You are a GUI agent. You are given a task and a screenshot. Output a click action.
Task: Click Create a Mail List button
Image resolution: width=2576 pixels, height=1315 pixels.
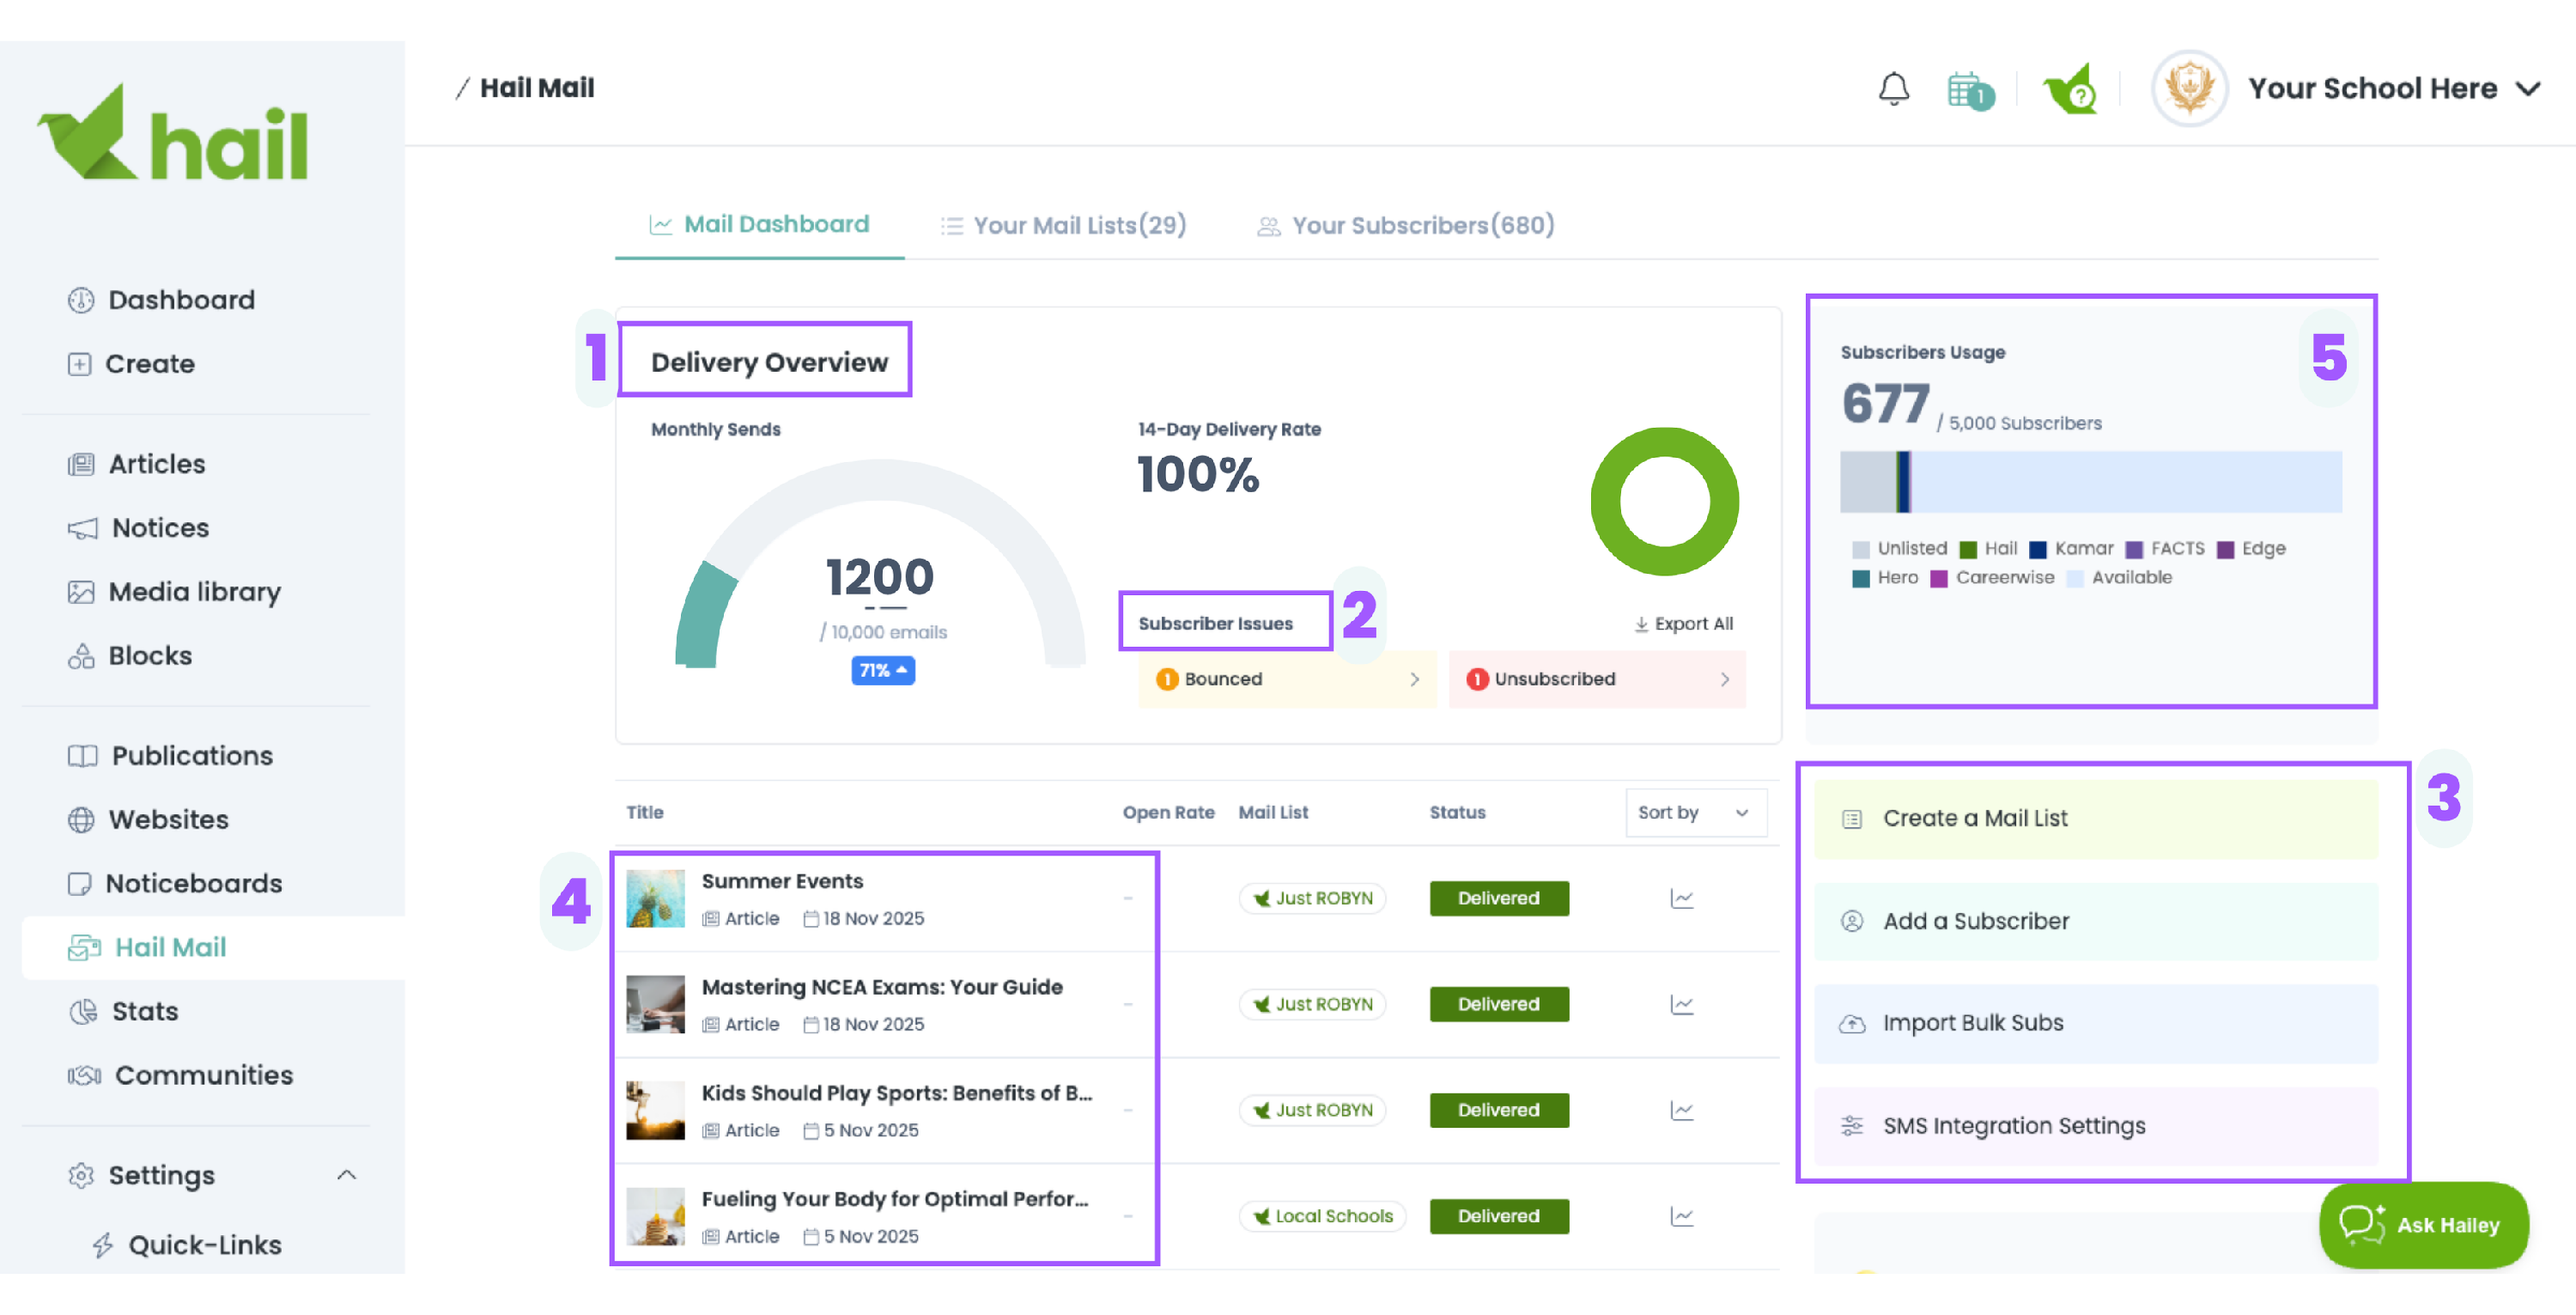tap(2095, 818)
